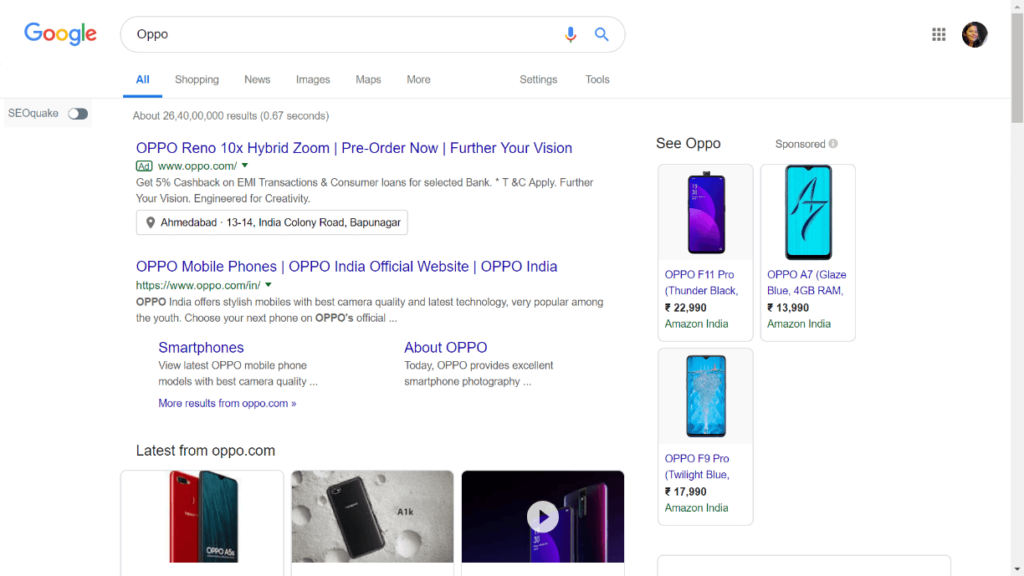The height and width of the screenshot is (576, 1024).
Task: Expand the dropdown arrow next to https://www.oppo.com/in/
Action: [x=268, y=285]
